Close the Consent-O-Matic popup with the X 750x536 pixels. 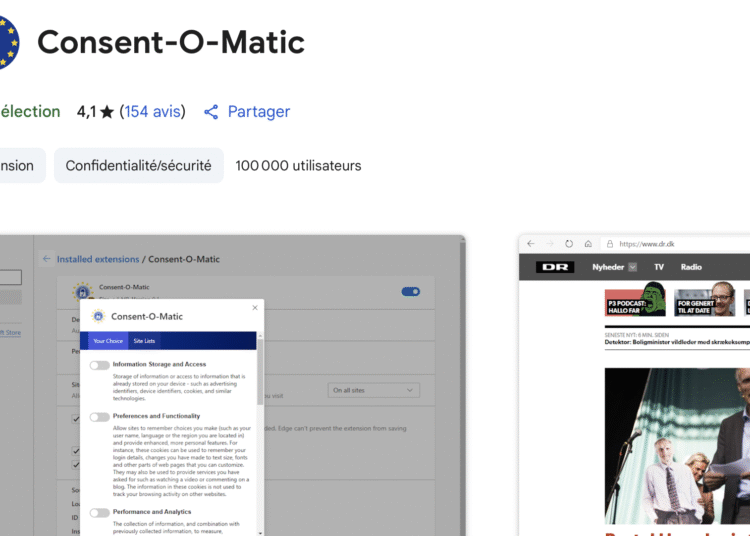(255, 307)
